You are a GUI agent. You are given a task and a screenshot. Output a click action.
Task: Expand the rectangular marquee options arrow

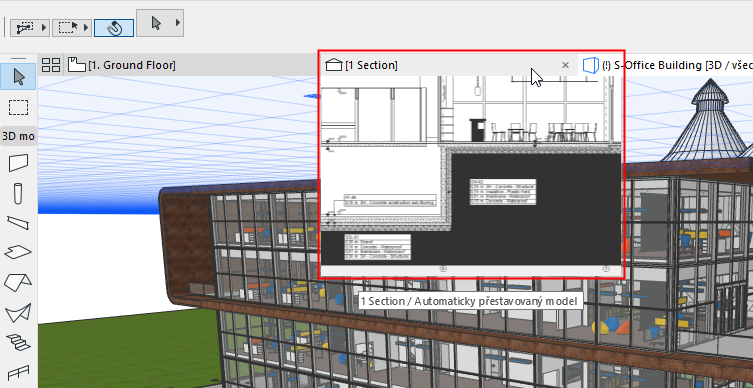(87, 28)
